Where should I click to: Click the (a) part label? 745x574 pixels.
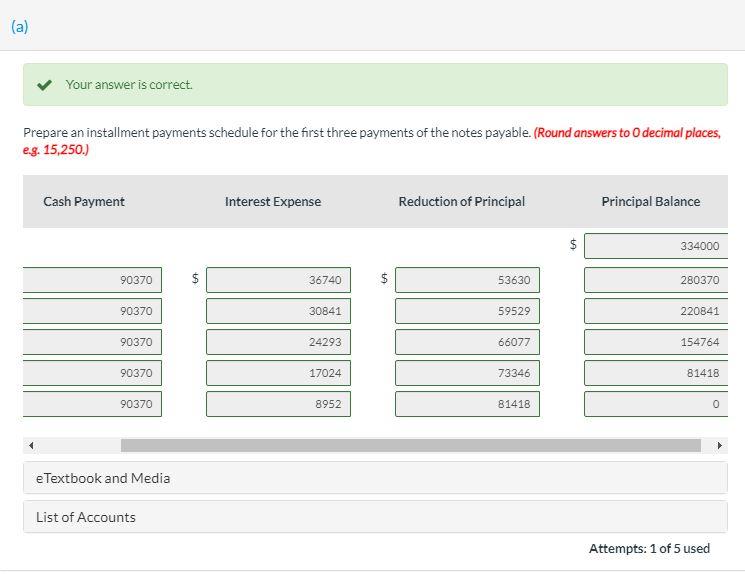[x=19, y=27]
